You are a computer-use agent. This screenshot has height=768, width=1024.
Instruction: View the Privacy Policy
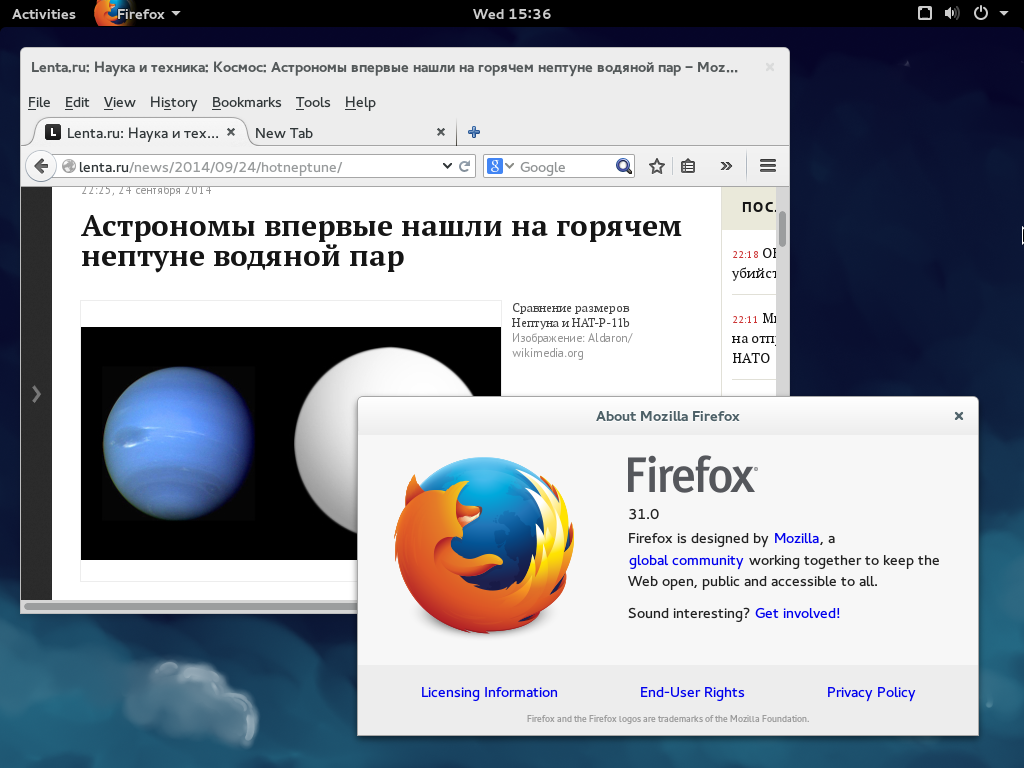(870, 692)
